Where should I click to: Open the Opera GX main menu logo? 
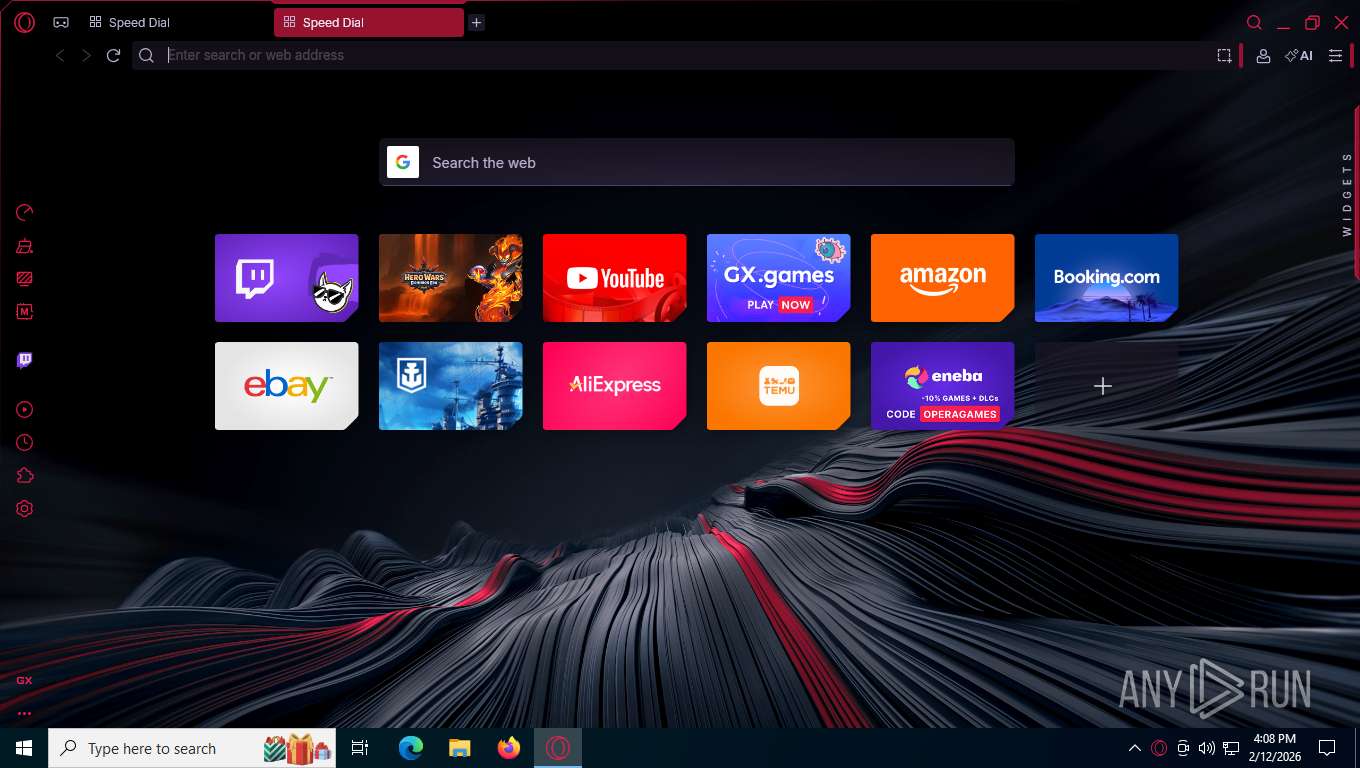pyautogui.click(x=25, y=22)
